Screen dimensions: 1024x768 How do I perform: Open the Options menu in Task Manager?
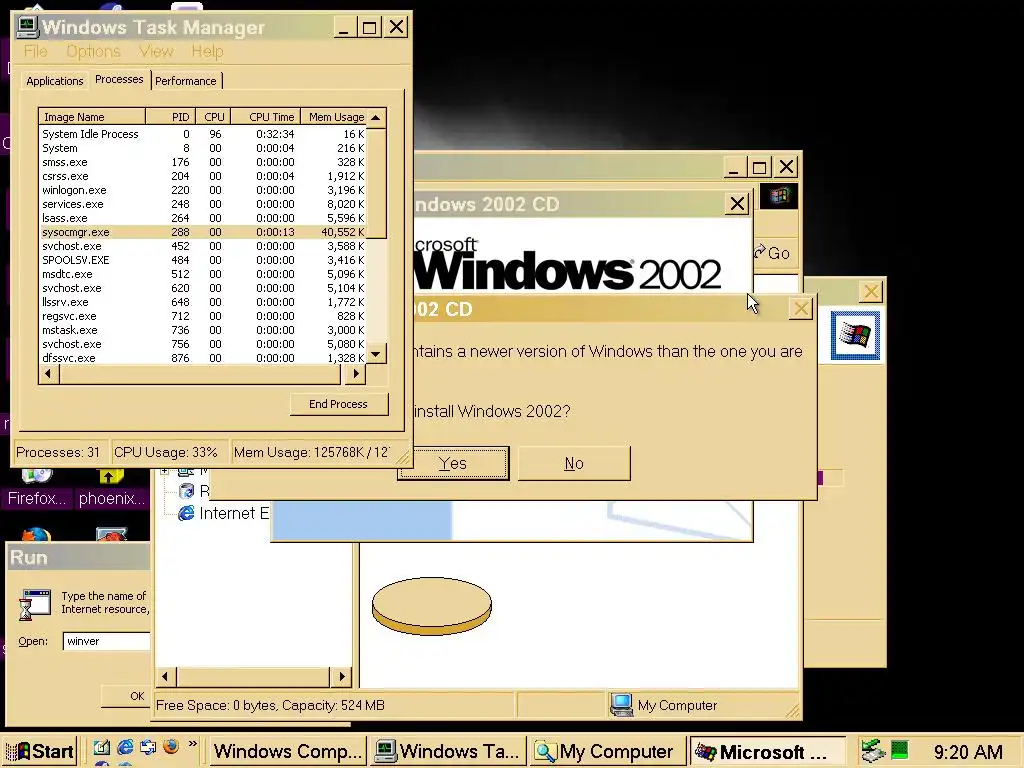[93, 51]
